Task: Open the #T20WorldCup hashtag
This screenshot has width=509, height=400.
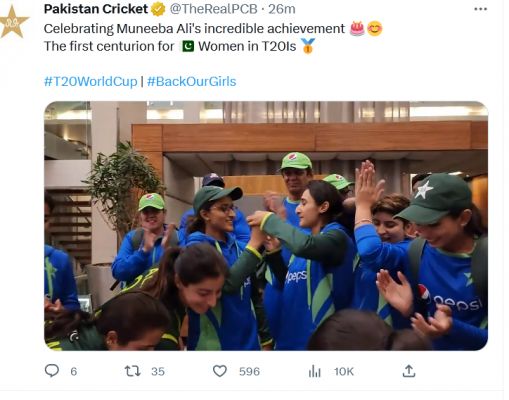Action: tap(91, 81)
